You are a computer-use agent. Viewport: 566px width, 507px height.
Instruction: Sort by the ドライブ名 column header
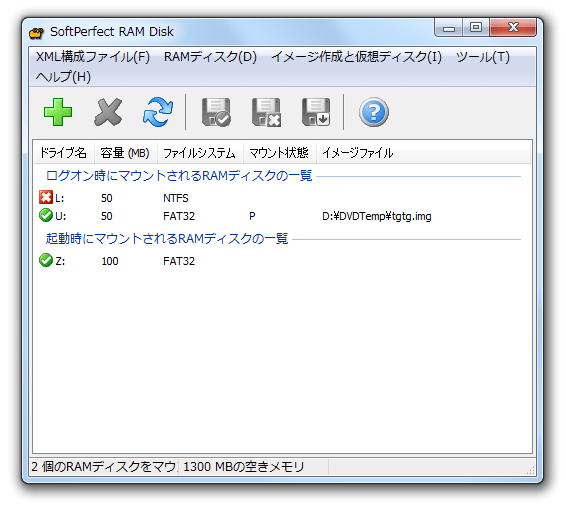(64, 153)
